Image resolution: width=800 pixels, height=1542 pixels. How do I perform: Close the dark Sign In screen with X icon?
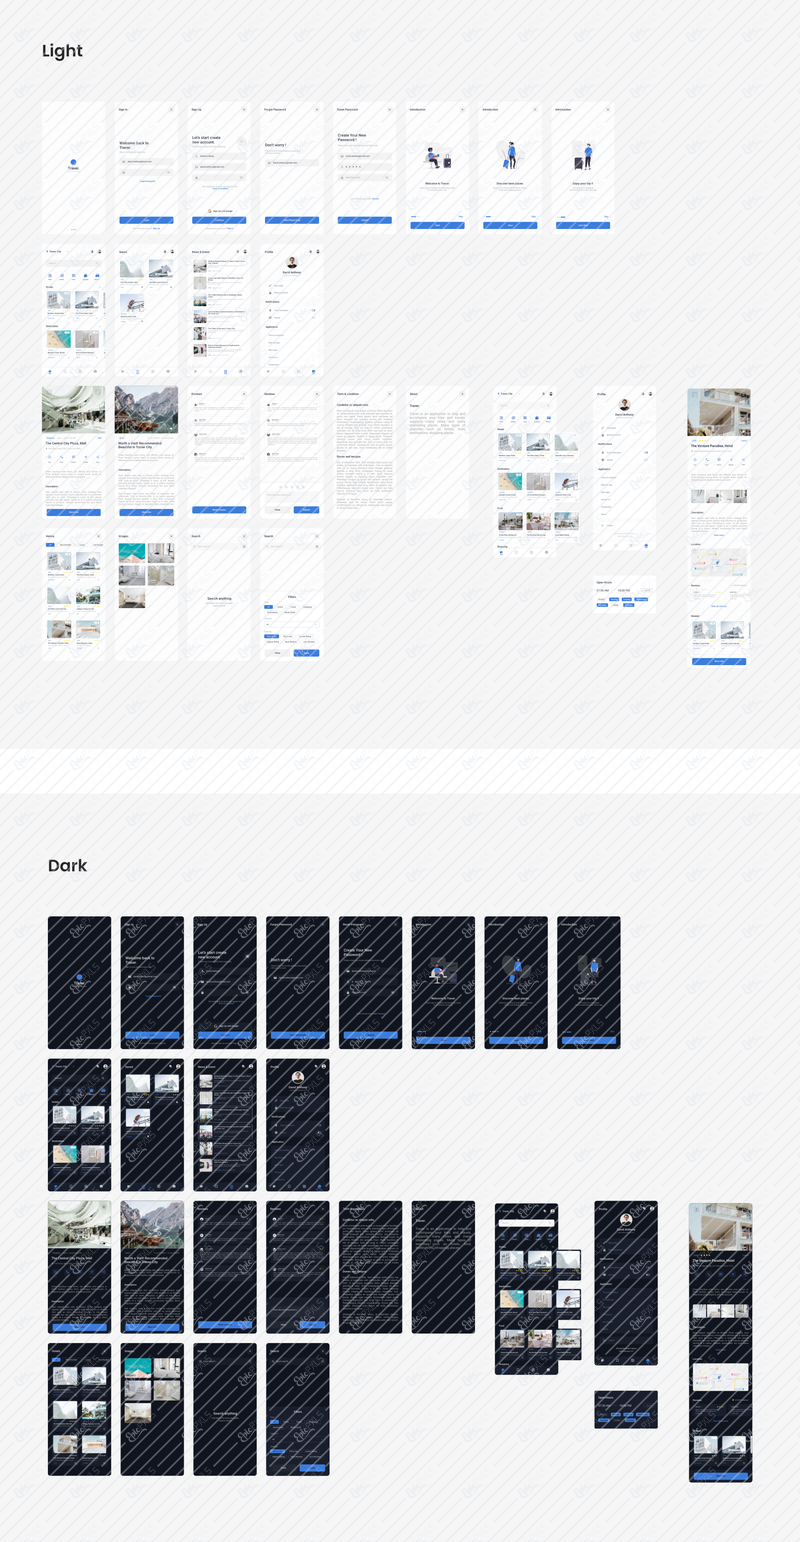(177, 925)
